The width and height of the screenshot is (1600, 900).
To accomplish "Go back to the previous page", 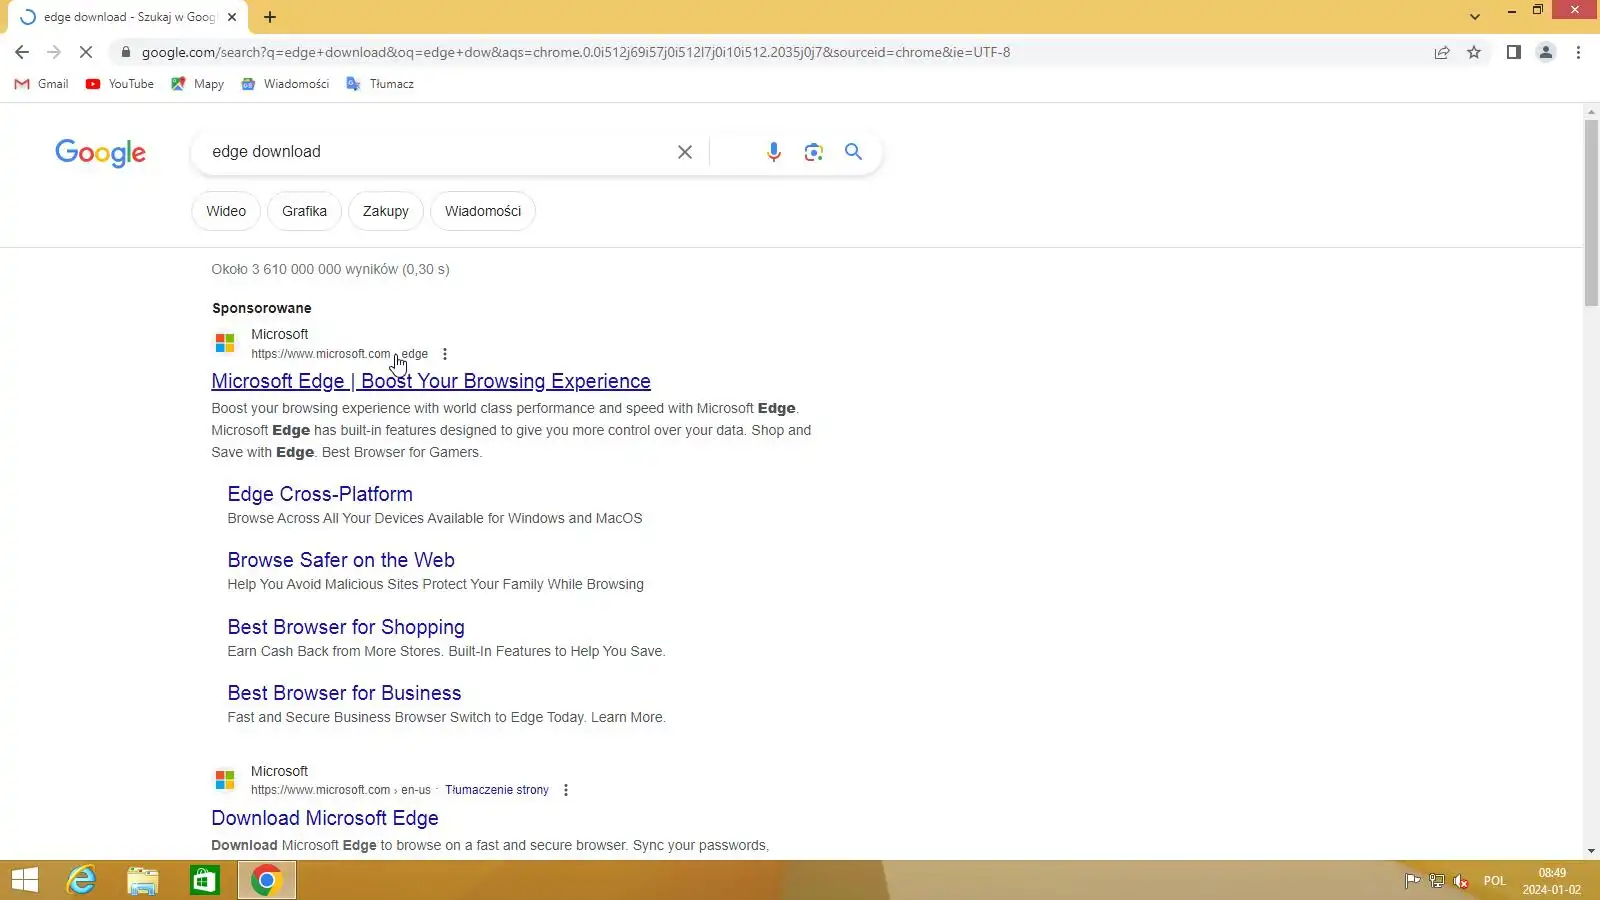I will (22, 52).
